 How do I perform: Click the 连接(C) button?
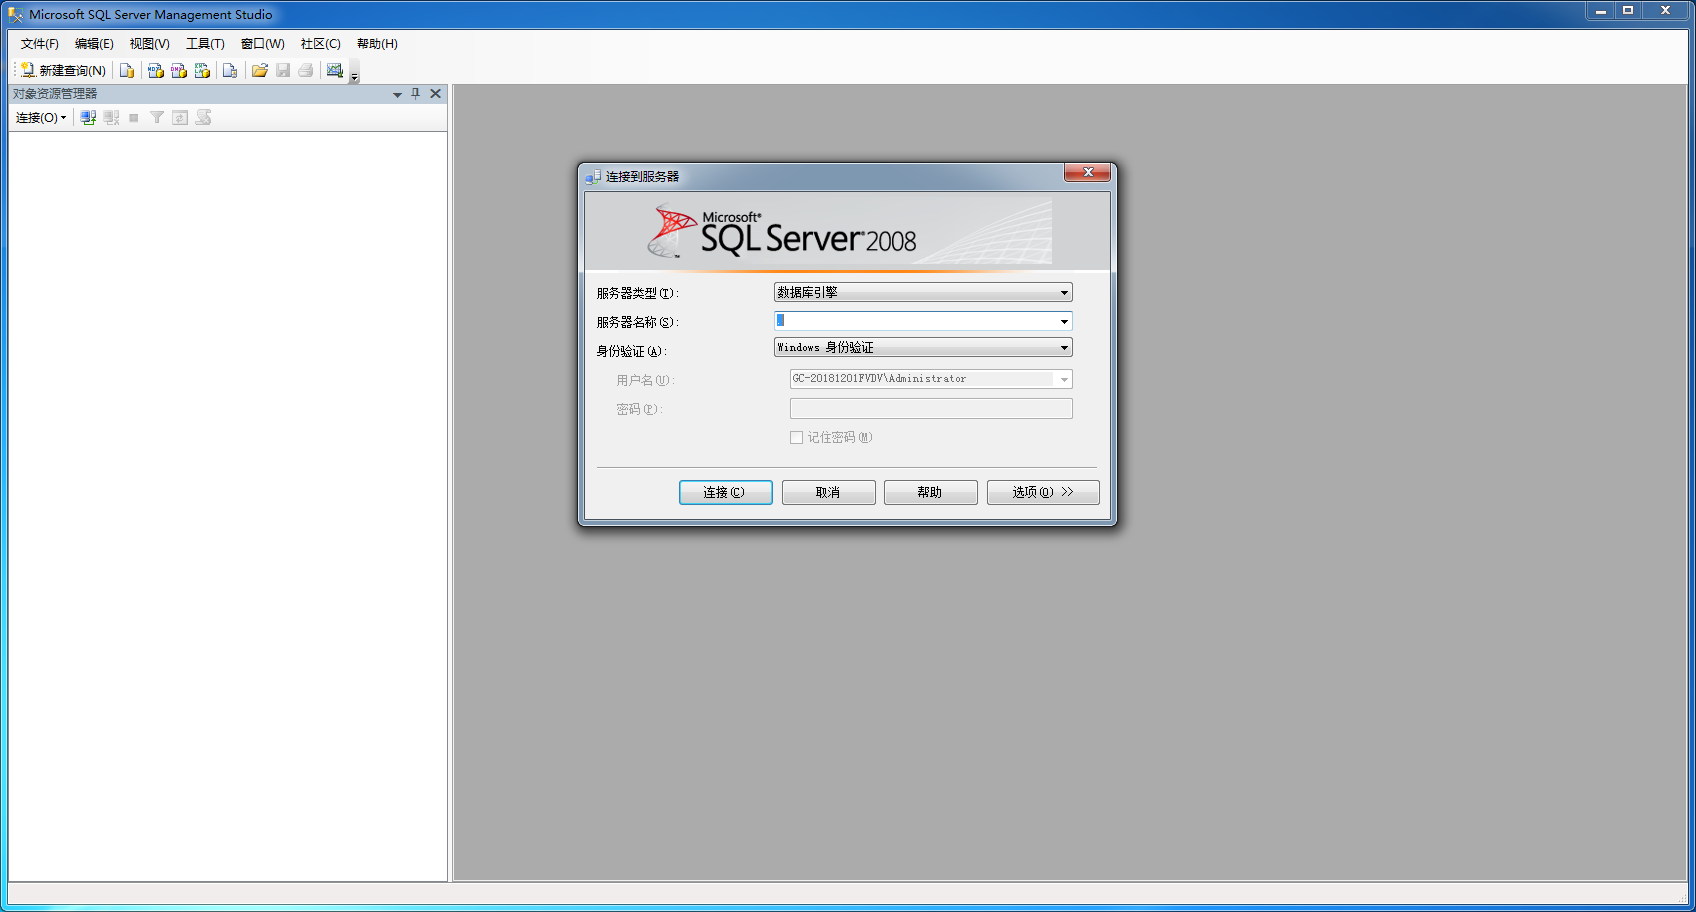tap(725, 492)
